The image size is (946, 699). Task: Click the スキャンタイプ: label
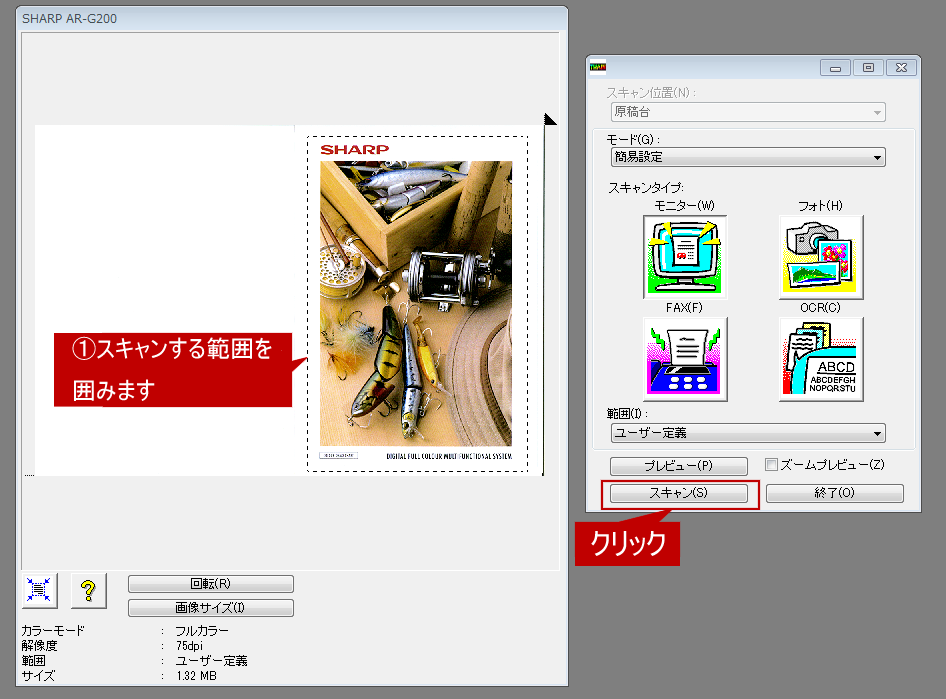(646, 188)
